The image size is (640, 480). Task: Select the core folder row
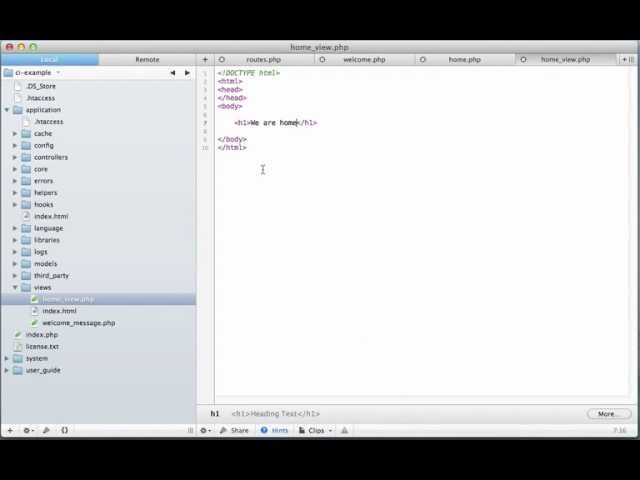[x=98, y=169]
